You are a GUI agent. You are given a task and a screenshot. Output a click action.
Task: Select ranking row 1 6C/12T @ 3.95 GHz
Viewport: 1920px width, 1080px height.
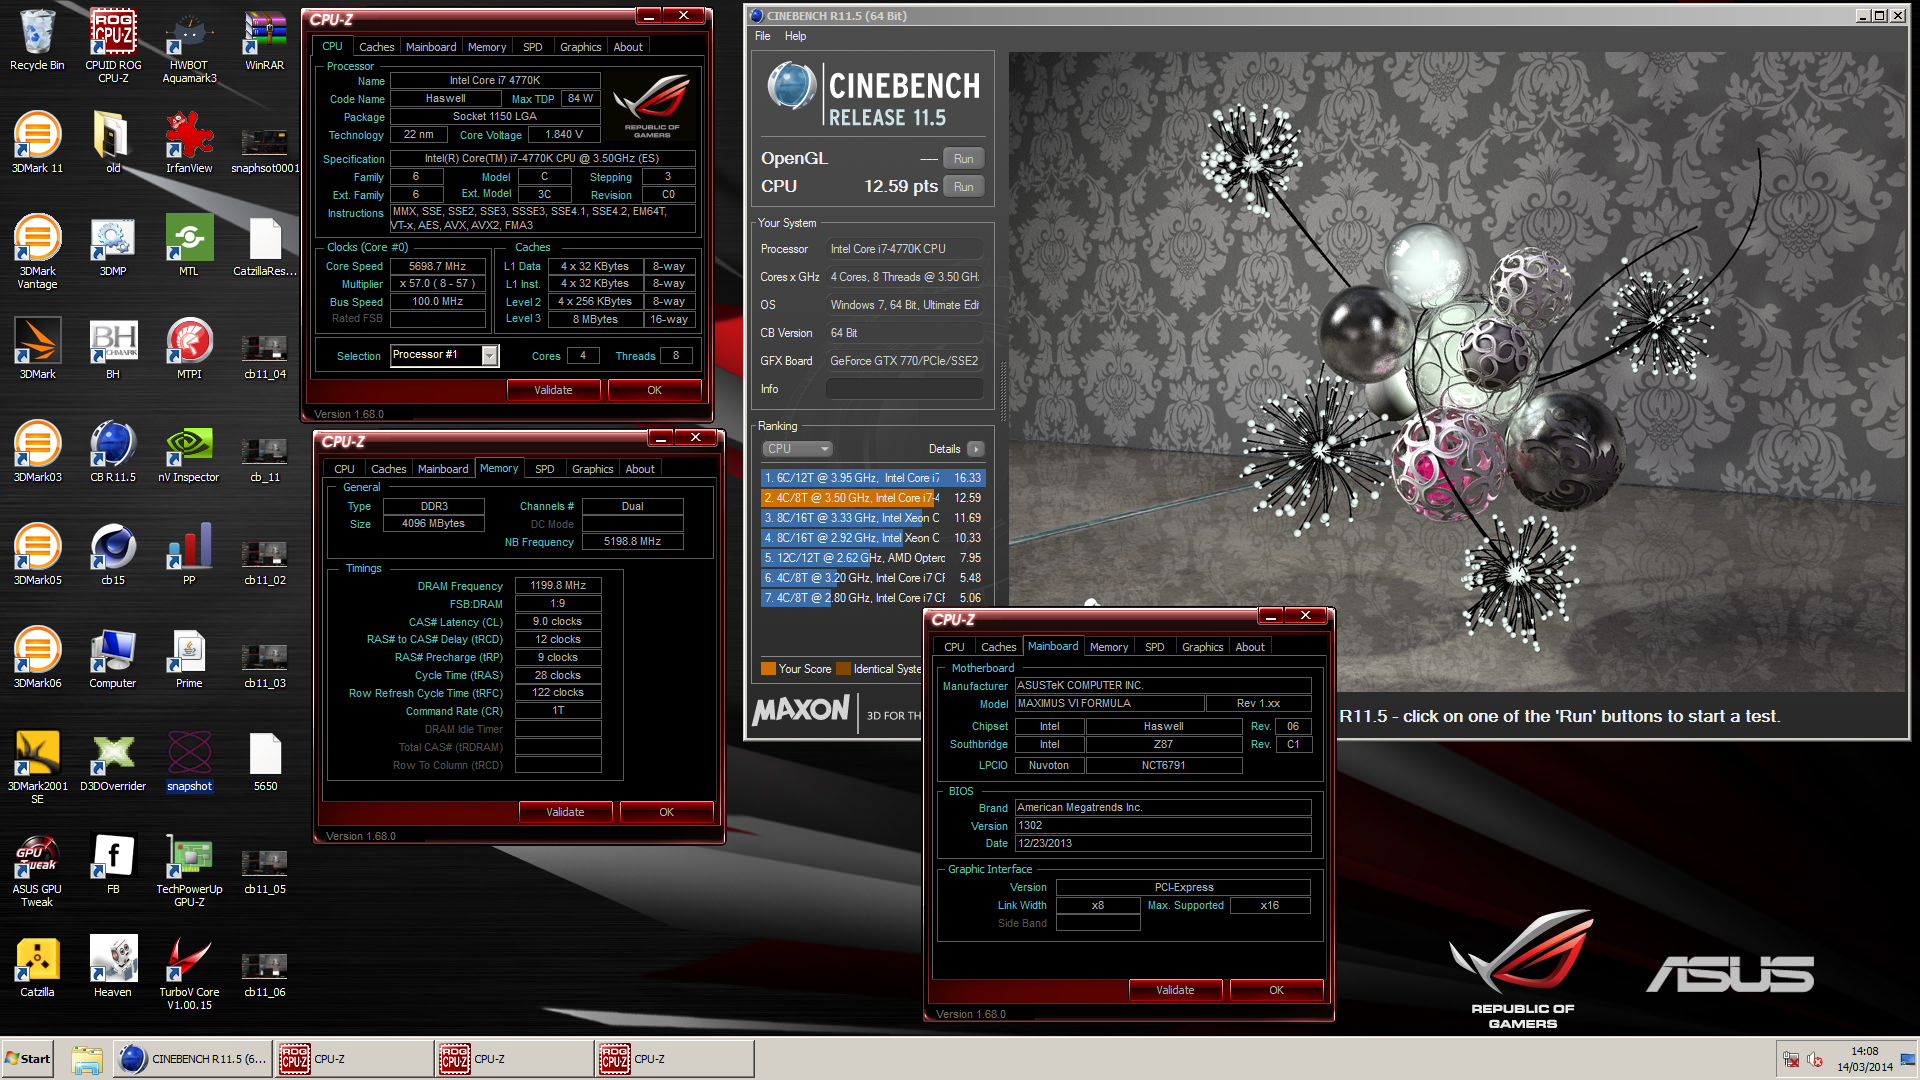point(873,478)
